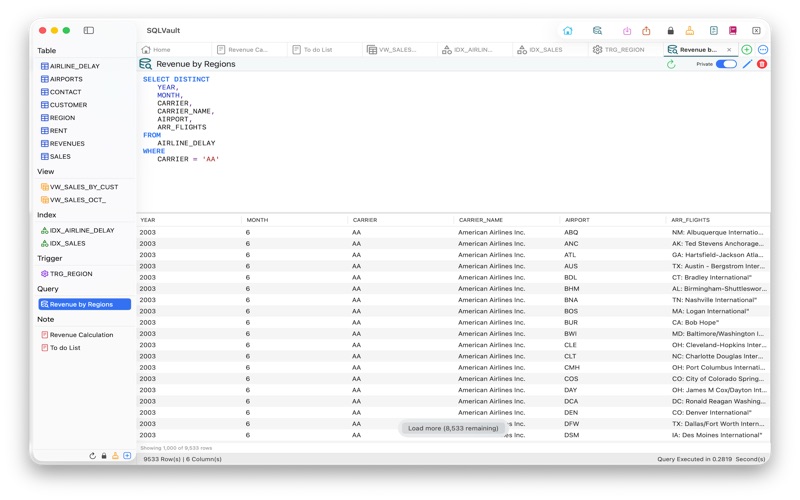Click Load more (8,533 remaining) button
This screenshot has height=500, width=800.
453,428
